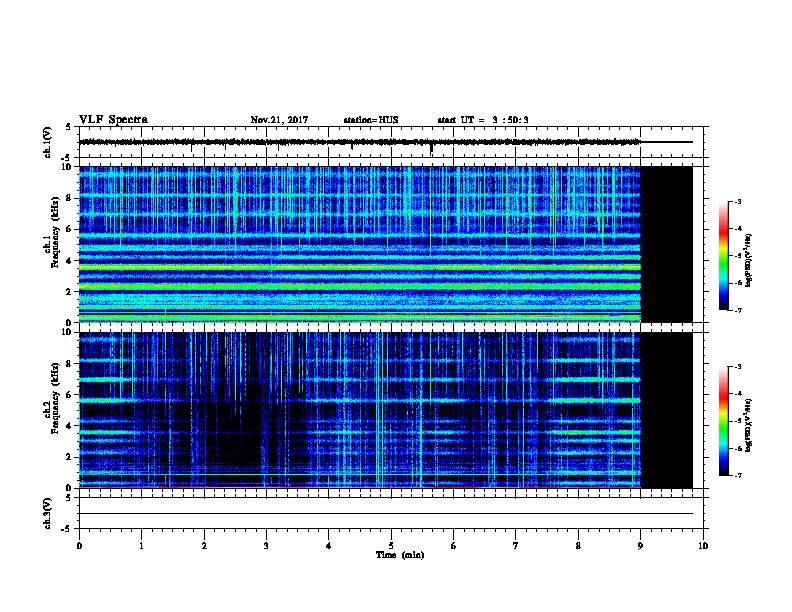Click the black no-data block in ch.1 spectrogram

[x=667, y=244]
